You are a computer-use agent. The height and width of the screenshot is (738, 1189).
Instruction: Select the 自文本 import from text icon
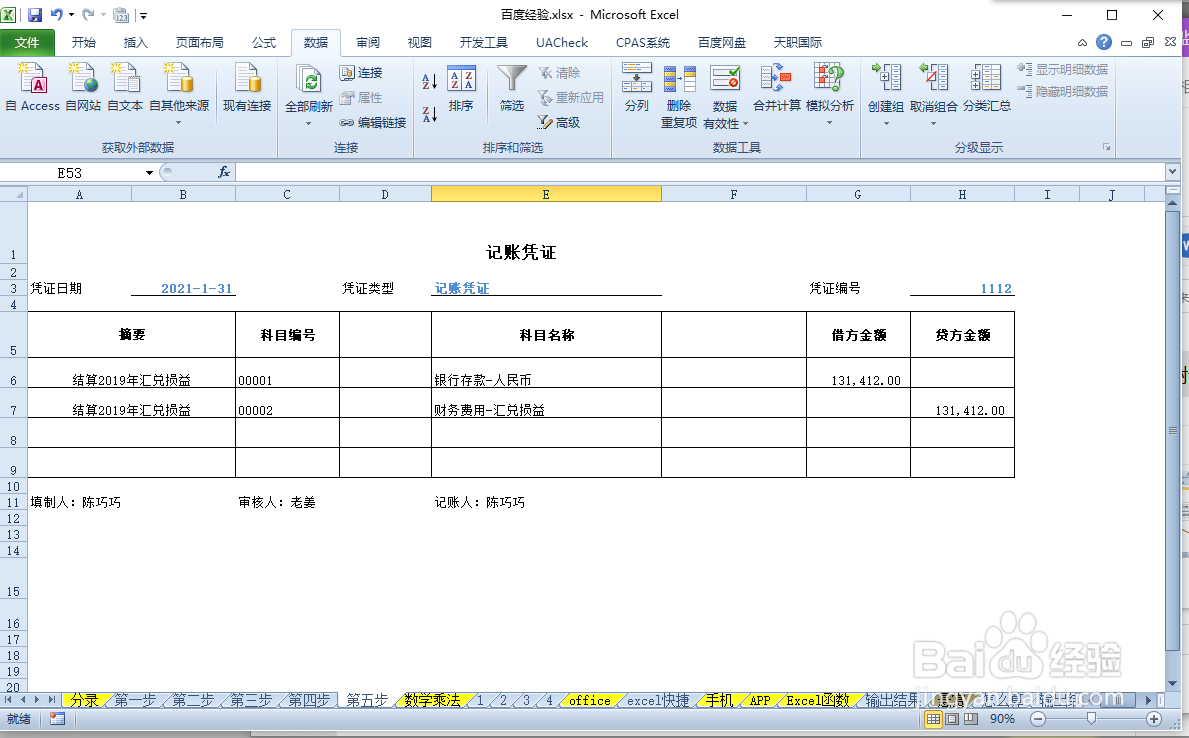click(123, 90)
